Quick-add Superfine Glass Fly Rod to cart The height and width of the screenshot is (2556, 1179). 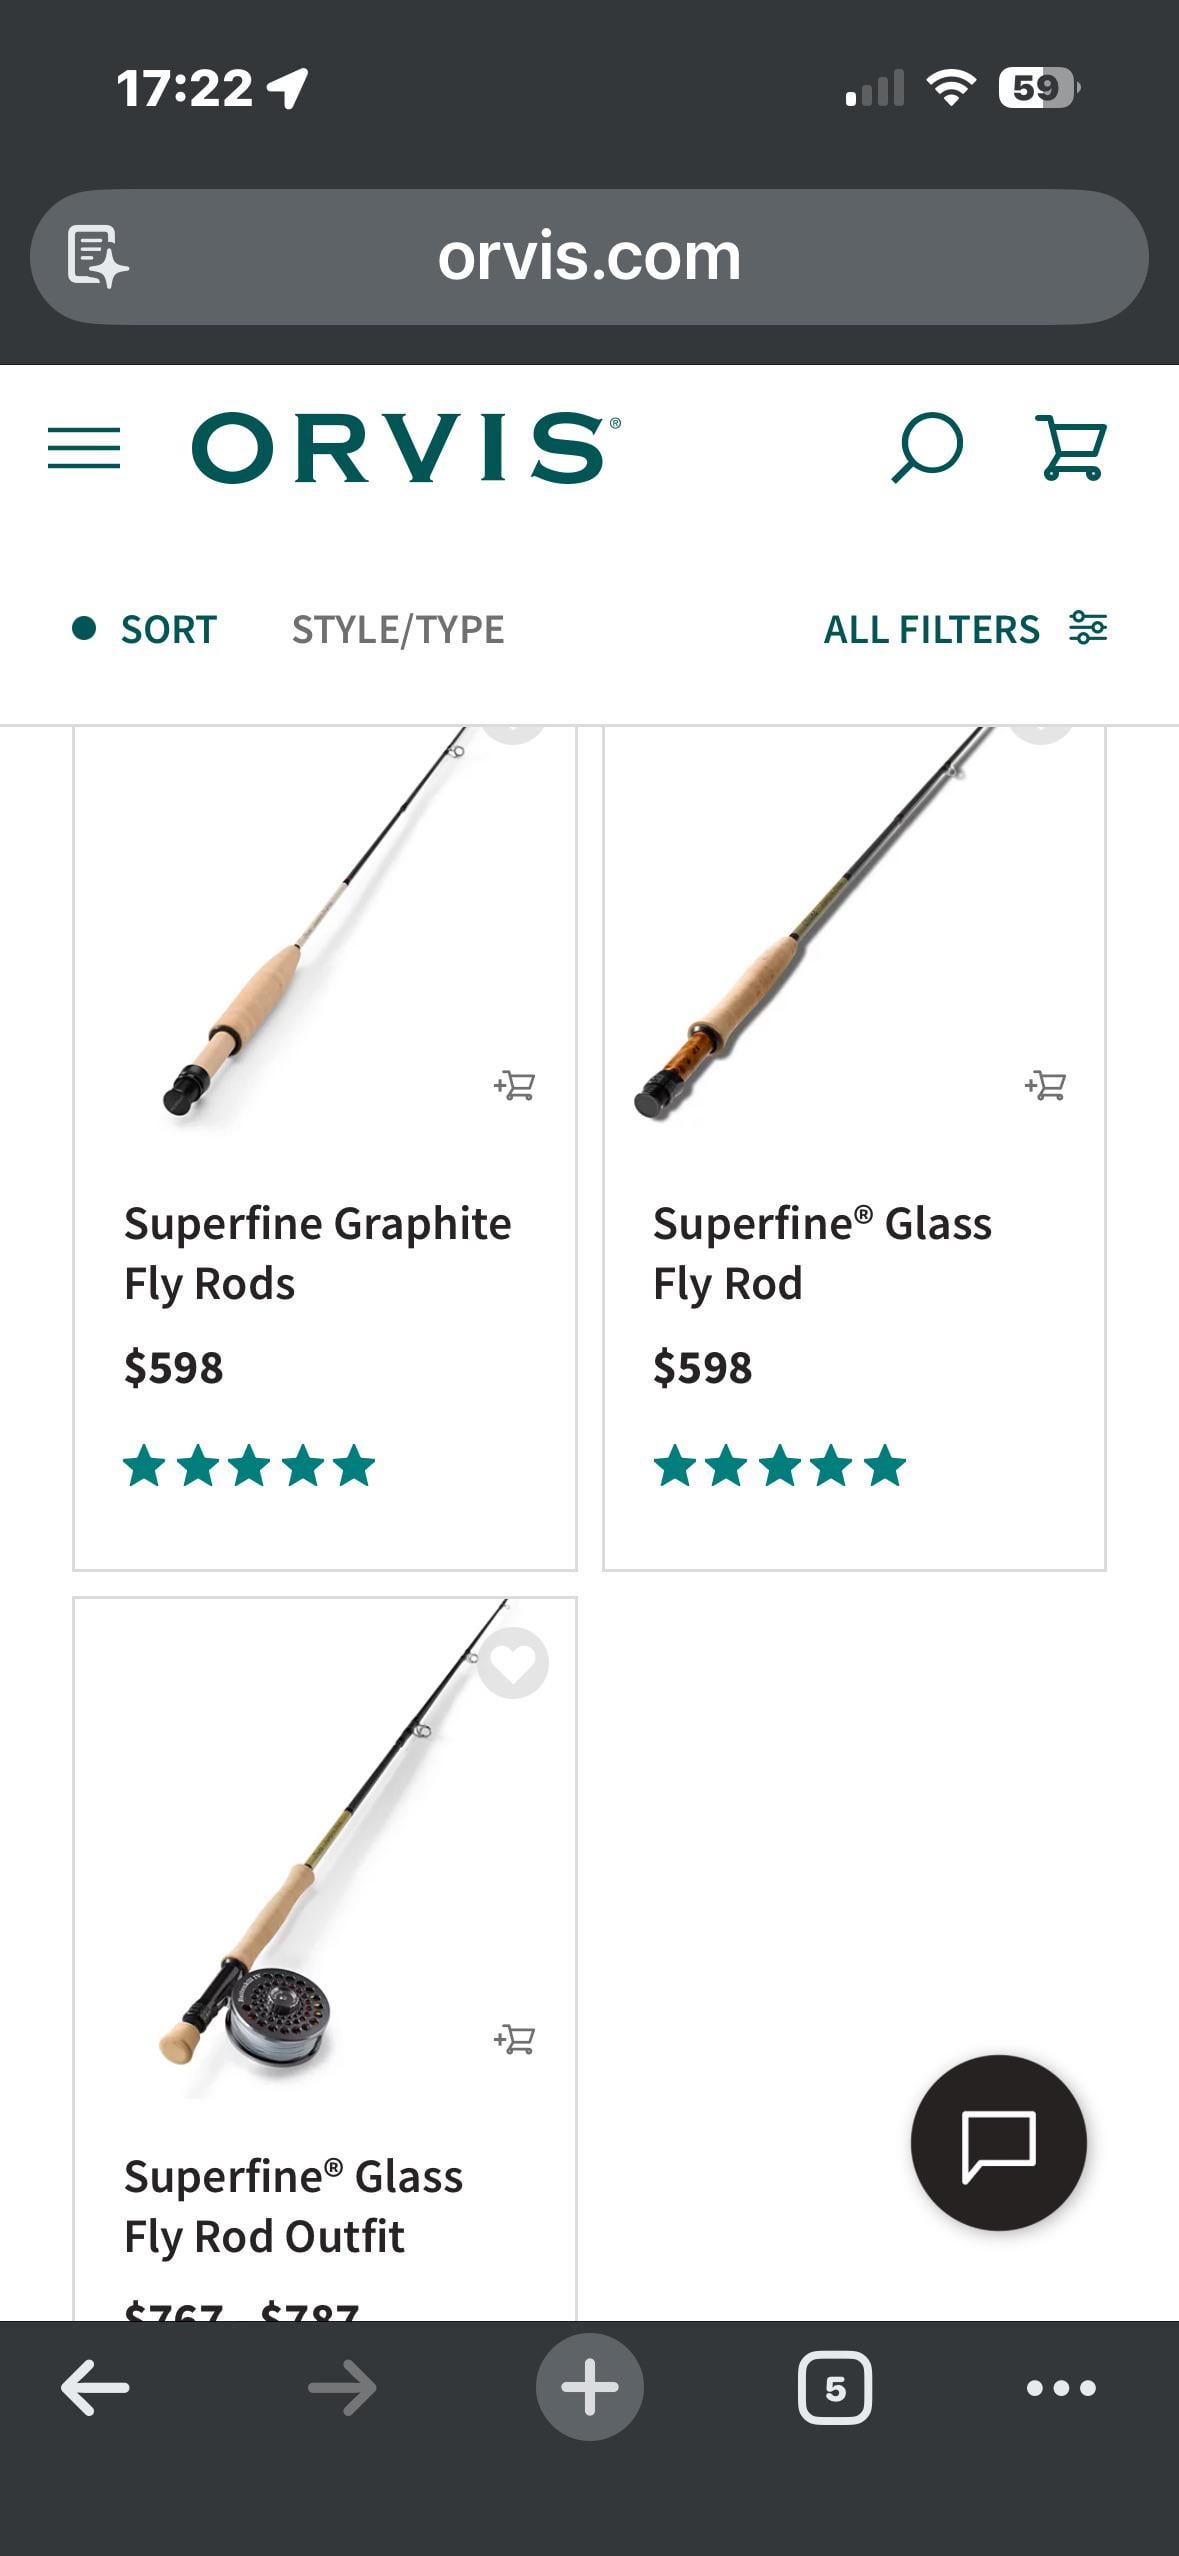1045,1085
